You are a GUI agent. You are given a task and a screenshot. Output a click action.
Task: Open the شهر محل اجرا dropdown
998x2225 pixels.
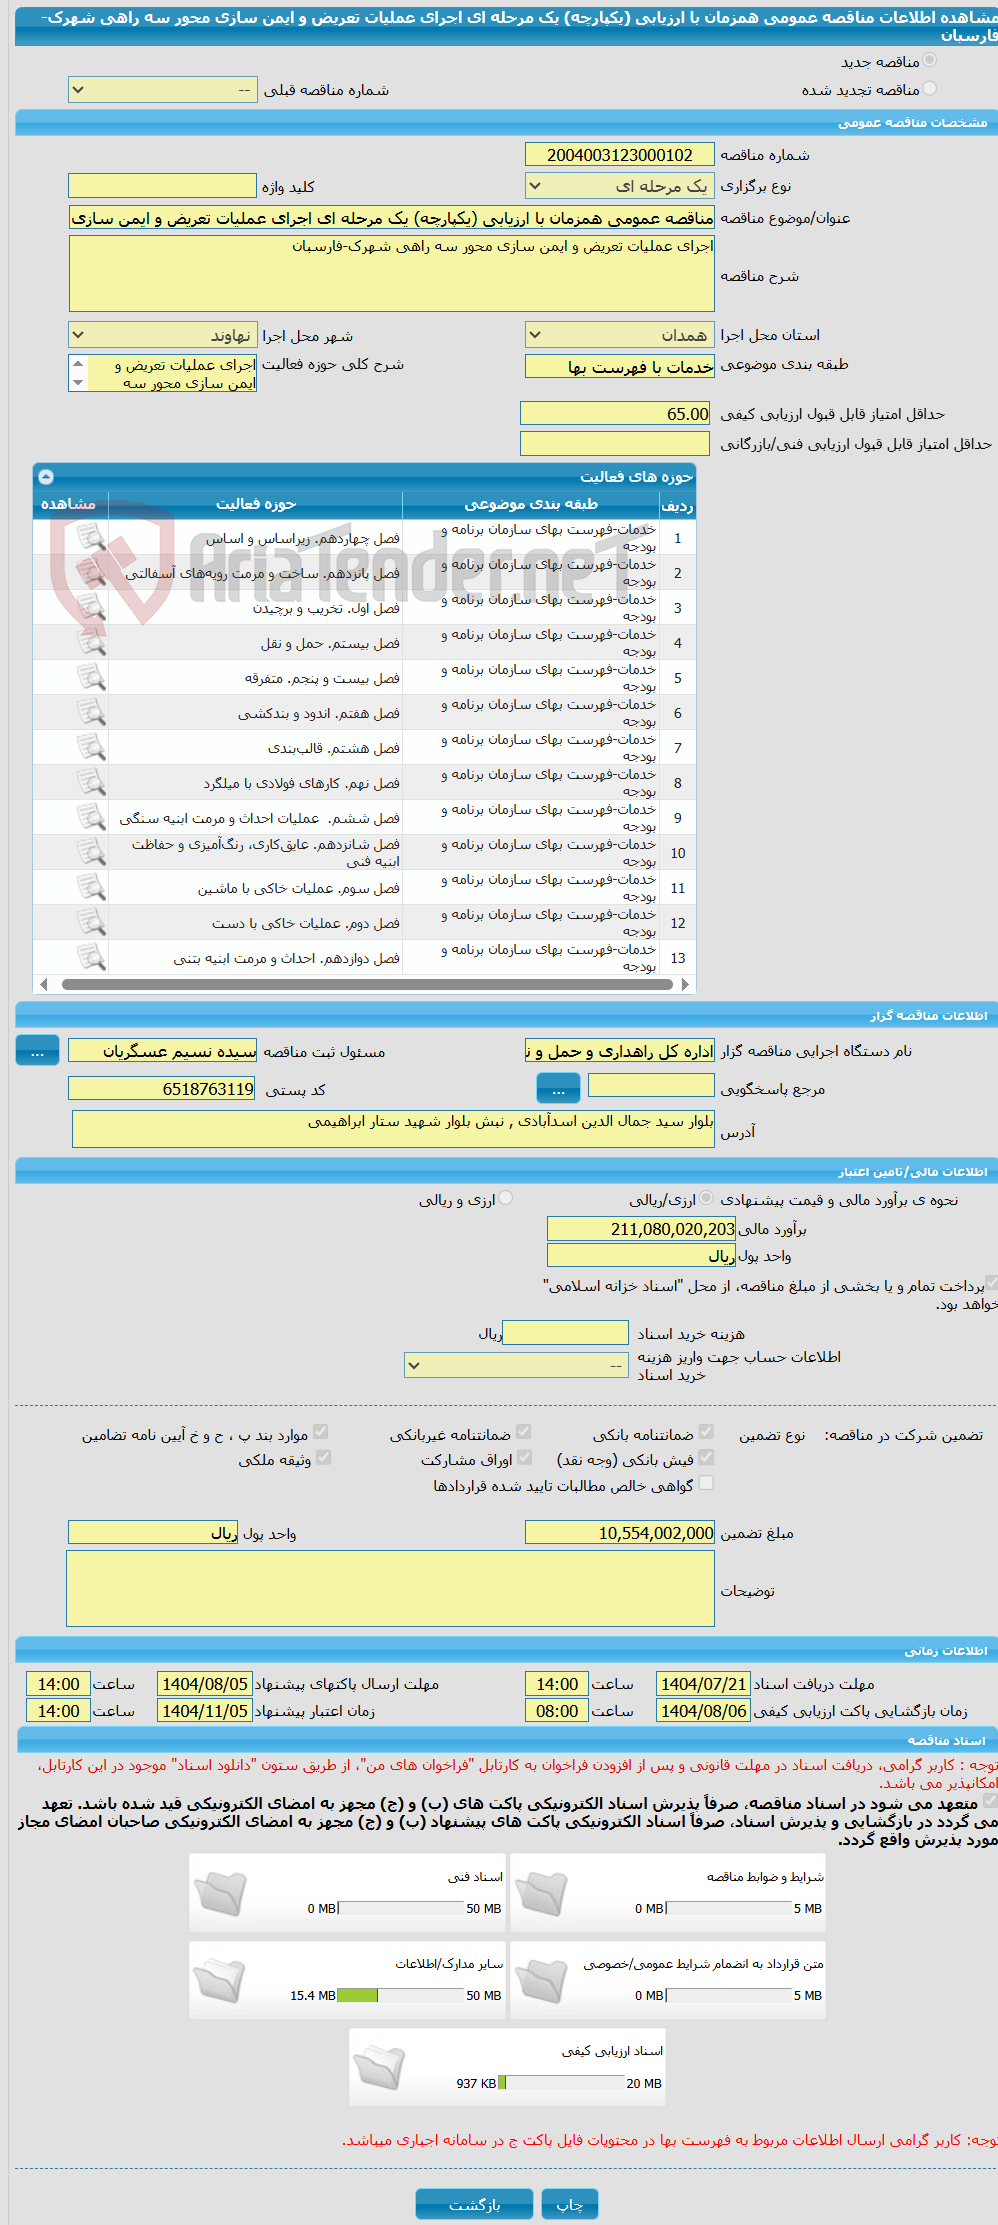[162, 335]
